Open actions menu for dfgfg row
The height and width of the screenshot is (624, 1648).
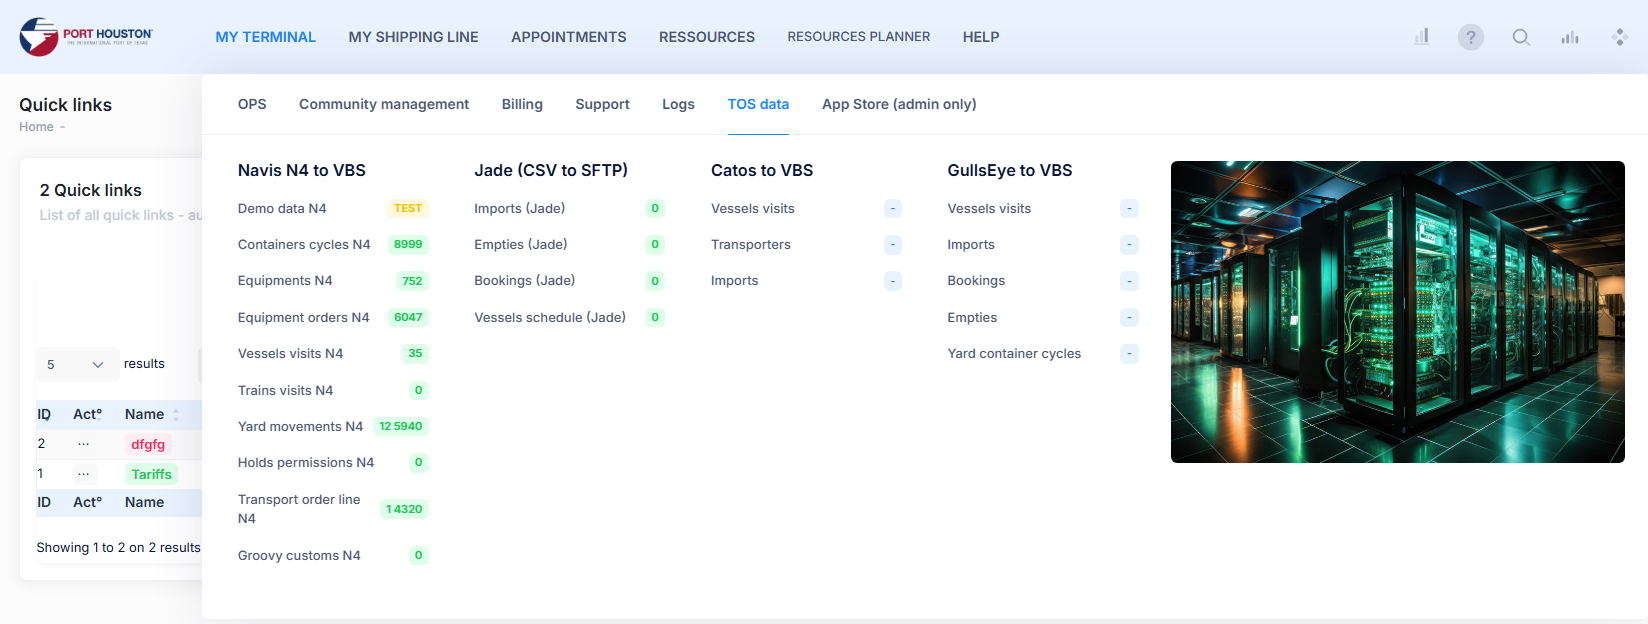(x=84, y=444)
